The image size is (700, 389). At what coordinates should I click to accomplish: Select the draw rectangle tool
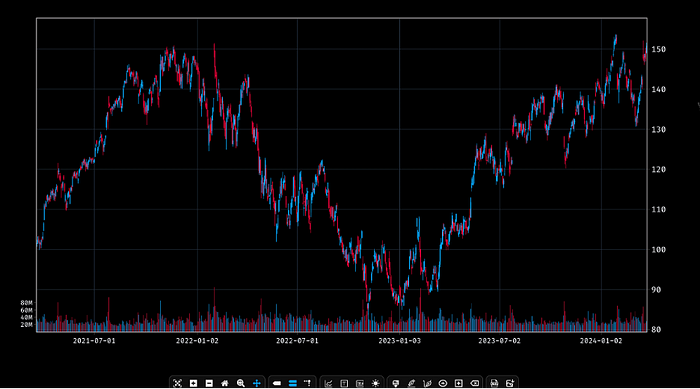click(458, 383)
